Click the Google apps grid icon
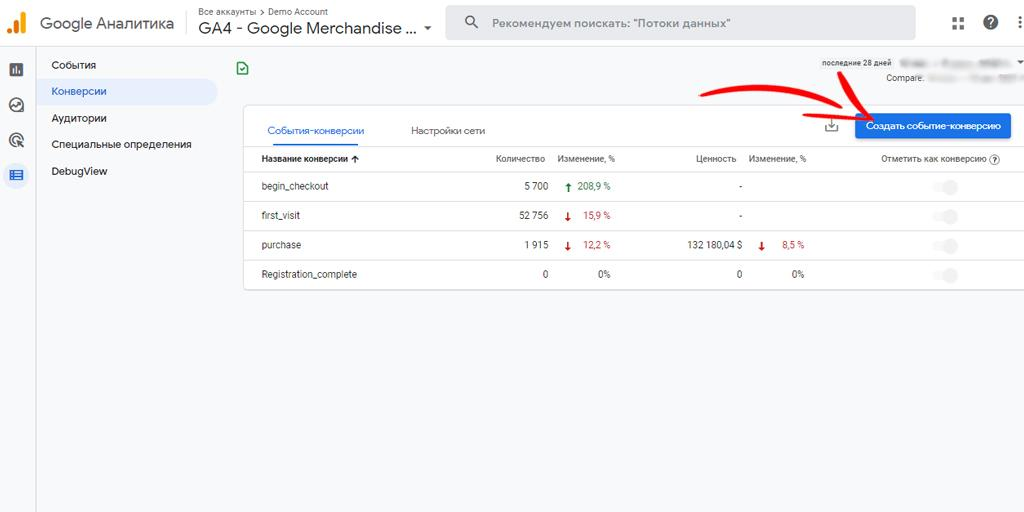The height and width of the screenshot is (512, 1024). [958, 23]
